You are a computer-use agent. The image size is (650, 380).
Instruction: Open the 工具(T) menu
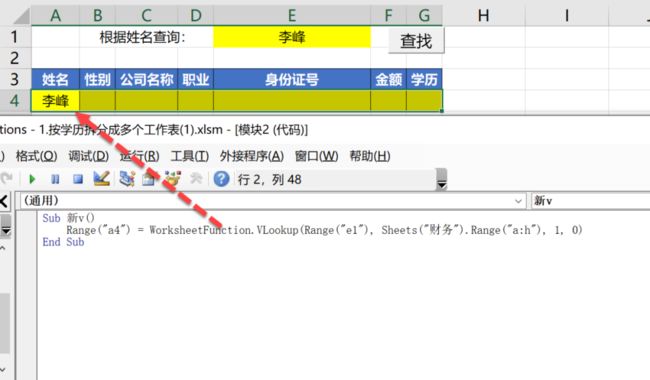tap(190, 156)
